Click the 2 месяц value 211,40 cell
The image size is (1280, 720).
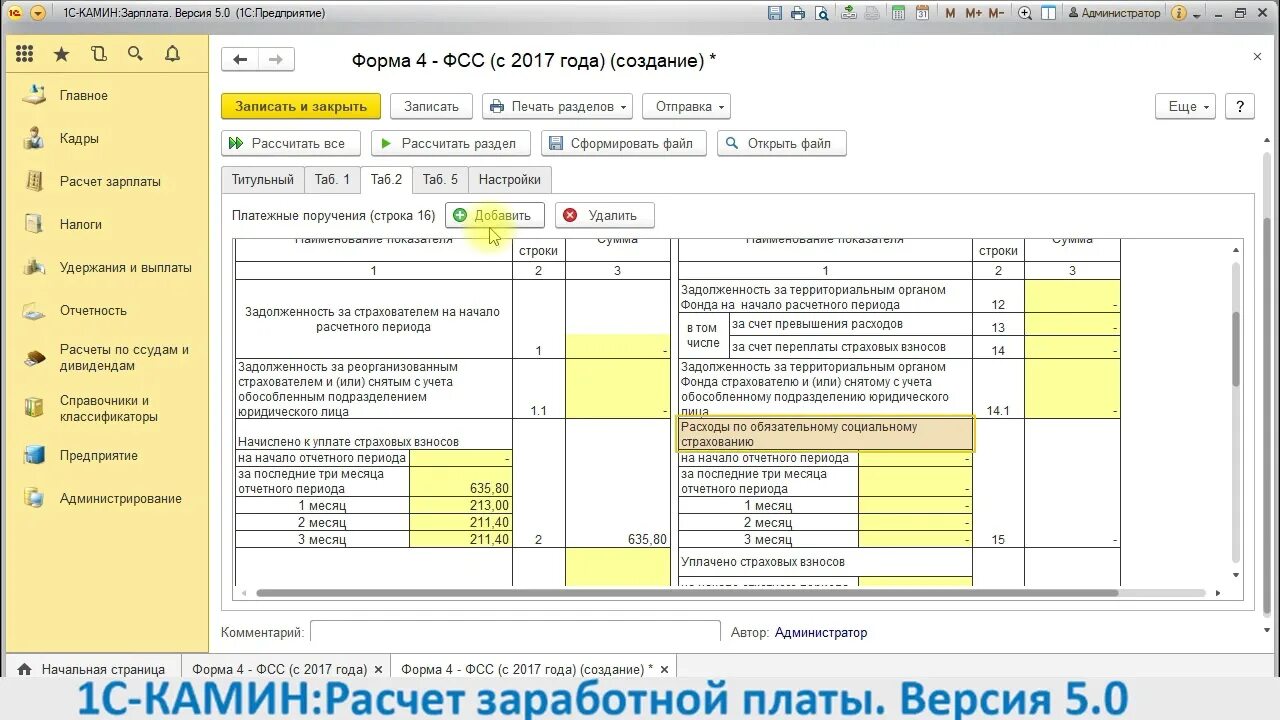coord(461,523)
